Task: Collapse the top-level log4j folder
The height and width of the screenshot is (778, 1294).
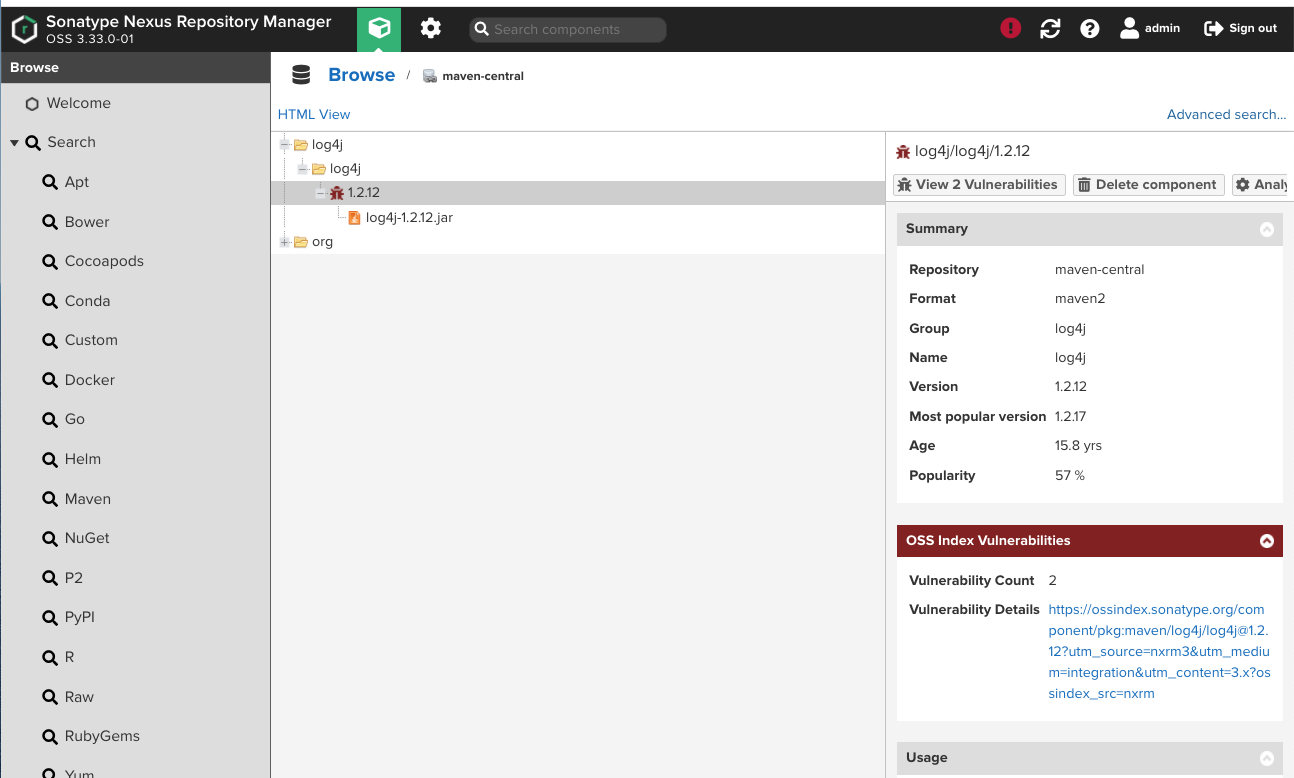Action: click(x=285, y=145)
